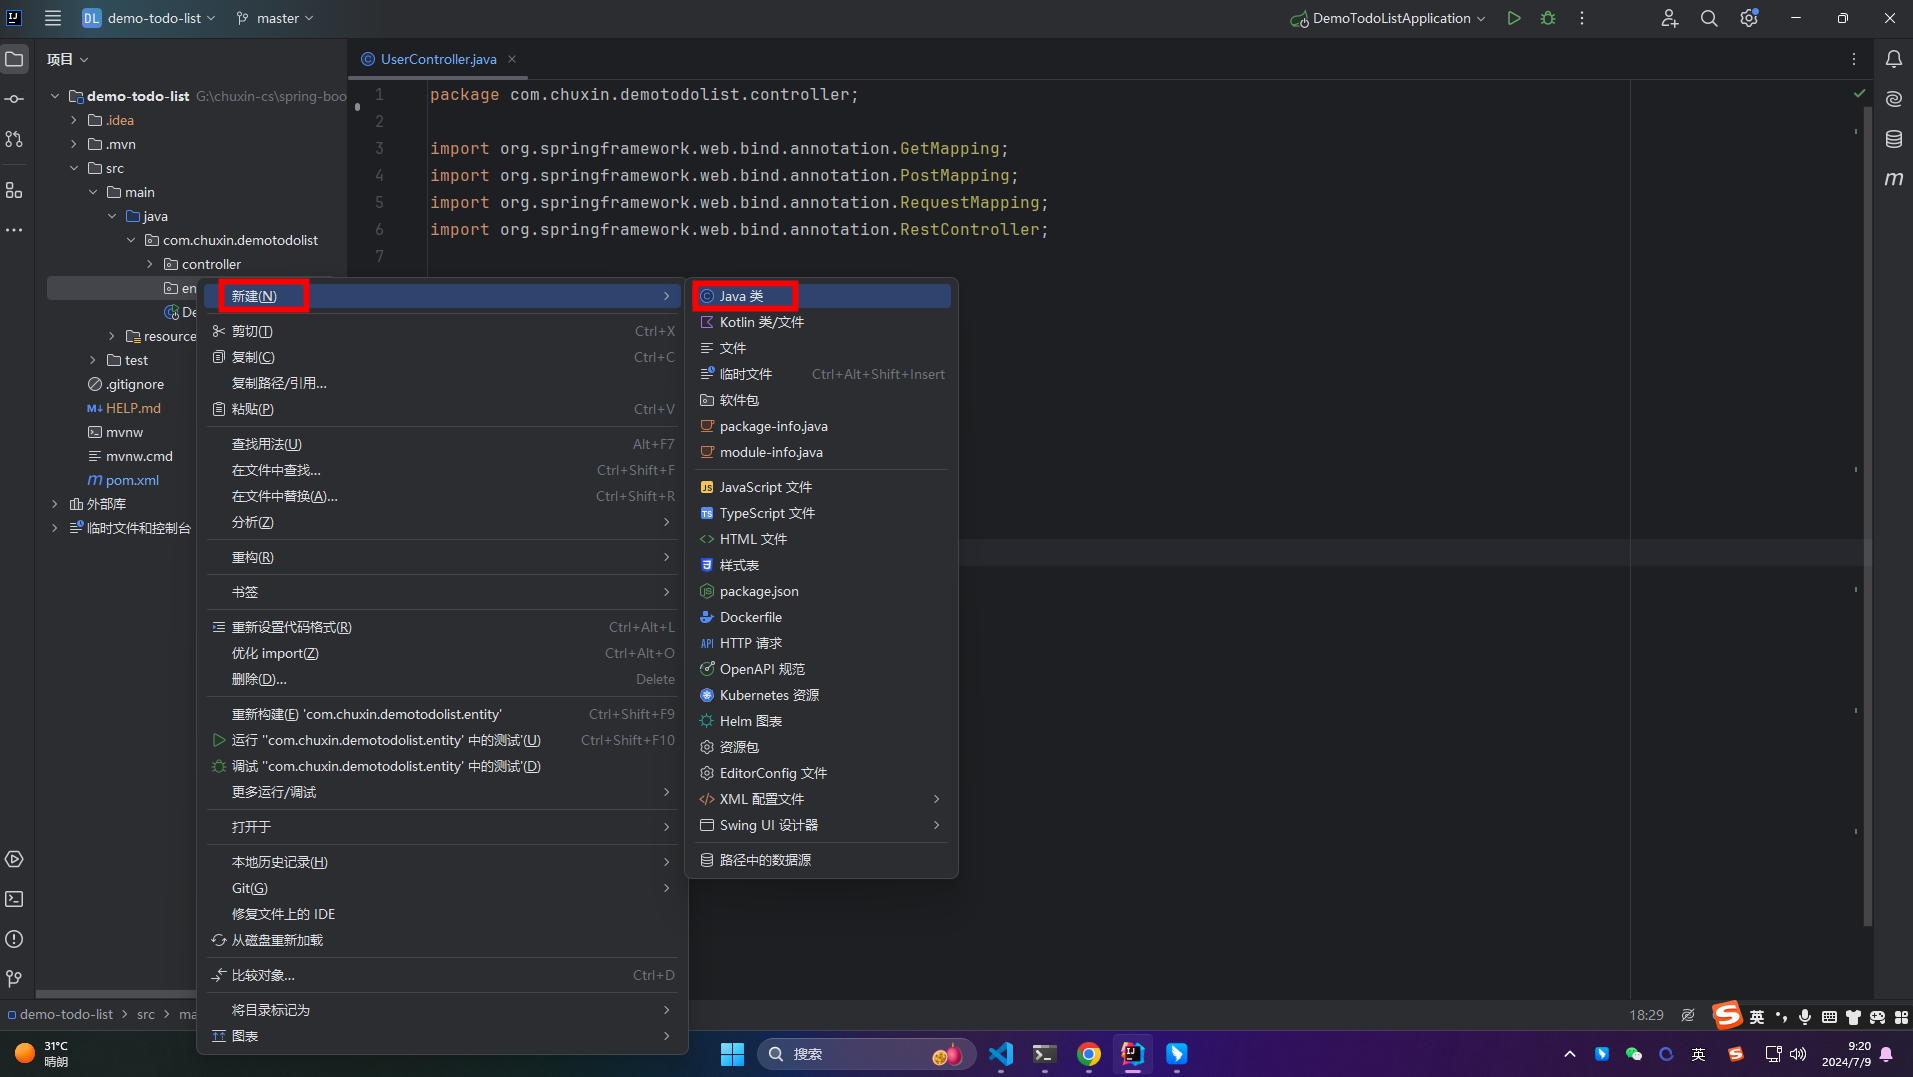Click the 18:29 caret position indicator
The image size is (1913, 1077).
click(1646, 1015)
